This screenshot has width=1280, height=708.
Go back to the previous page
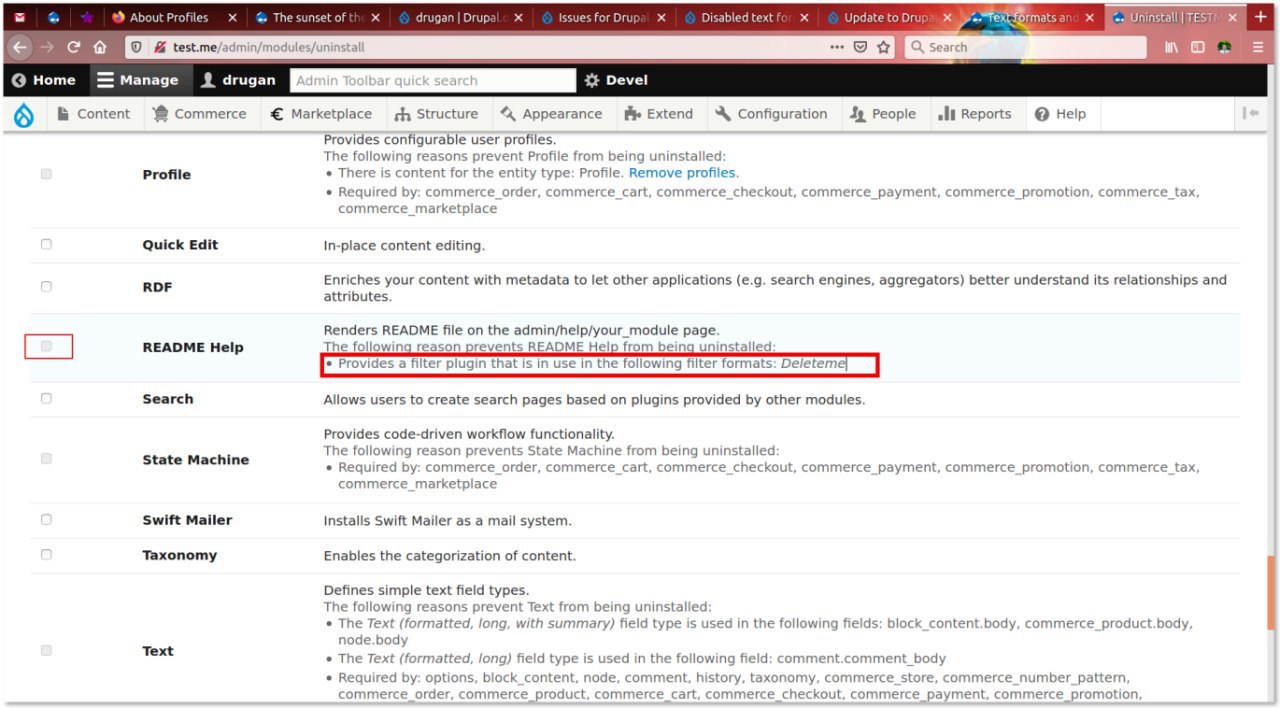(20, 47)
